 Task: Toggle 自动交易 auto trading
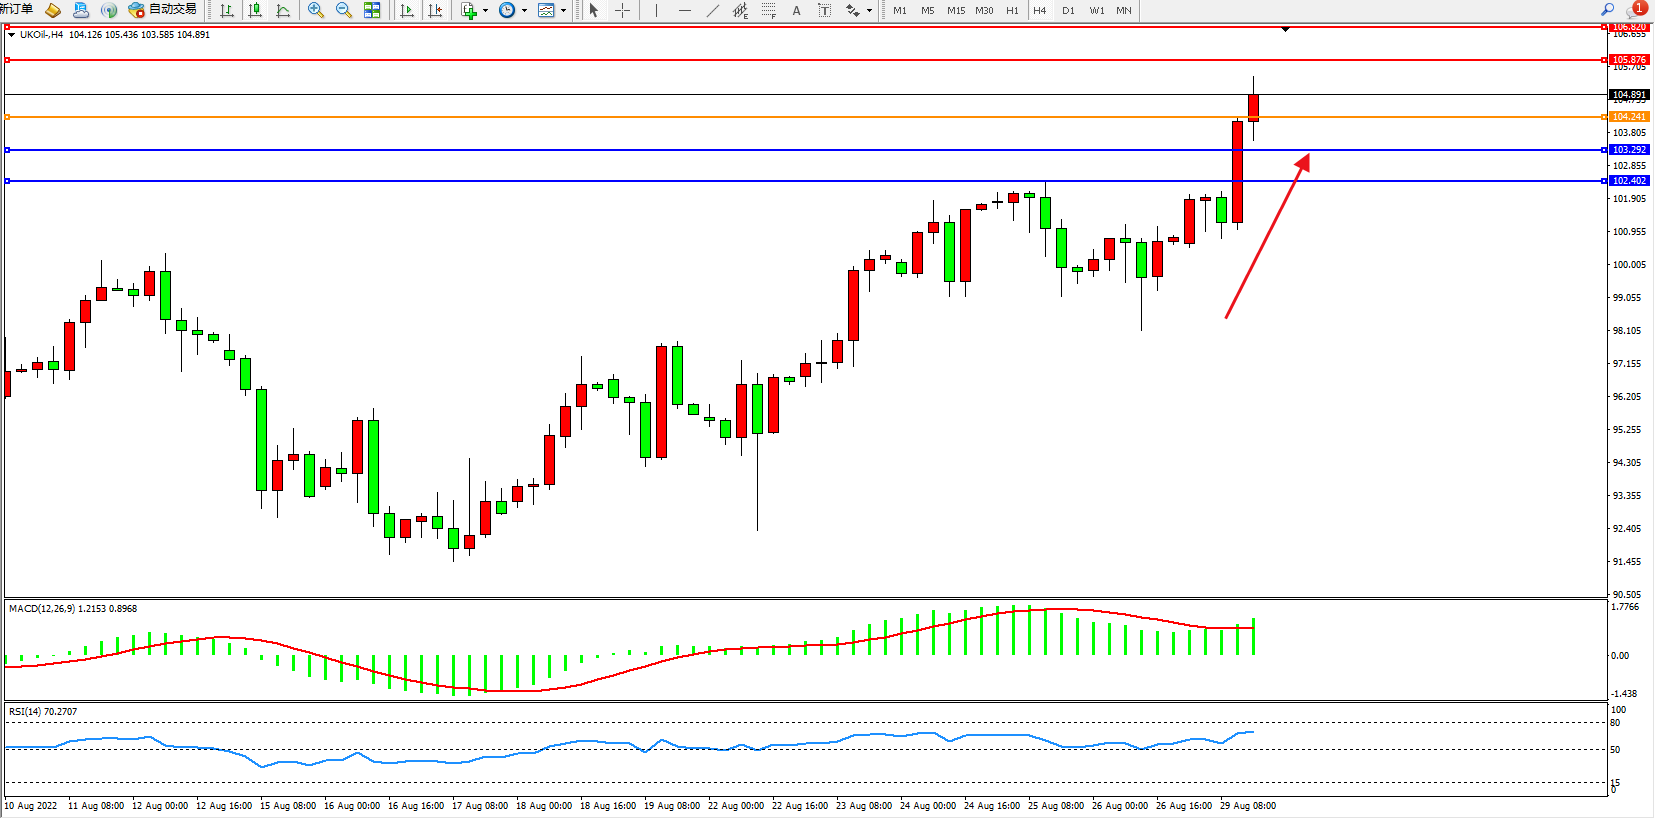click(x=163, y=10)
